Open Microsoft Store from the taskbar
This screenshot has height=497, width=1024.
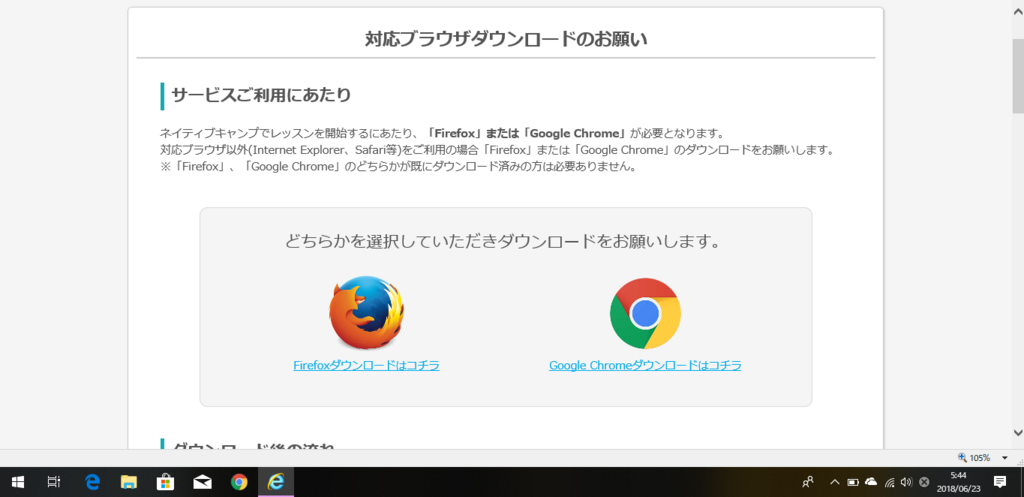coord(165,483)
